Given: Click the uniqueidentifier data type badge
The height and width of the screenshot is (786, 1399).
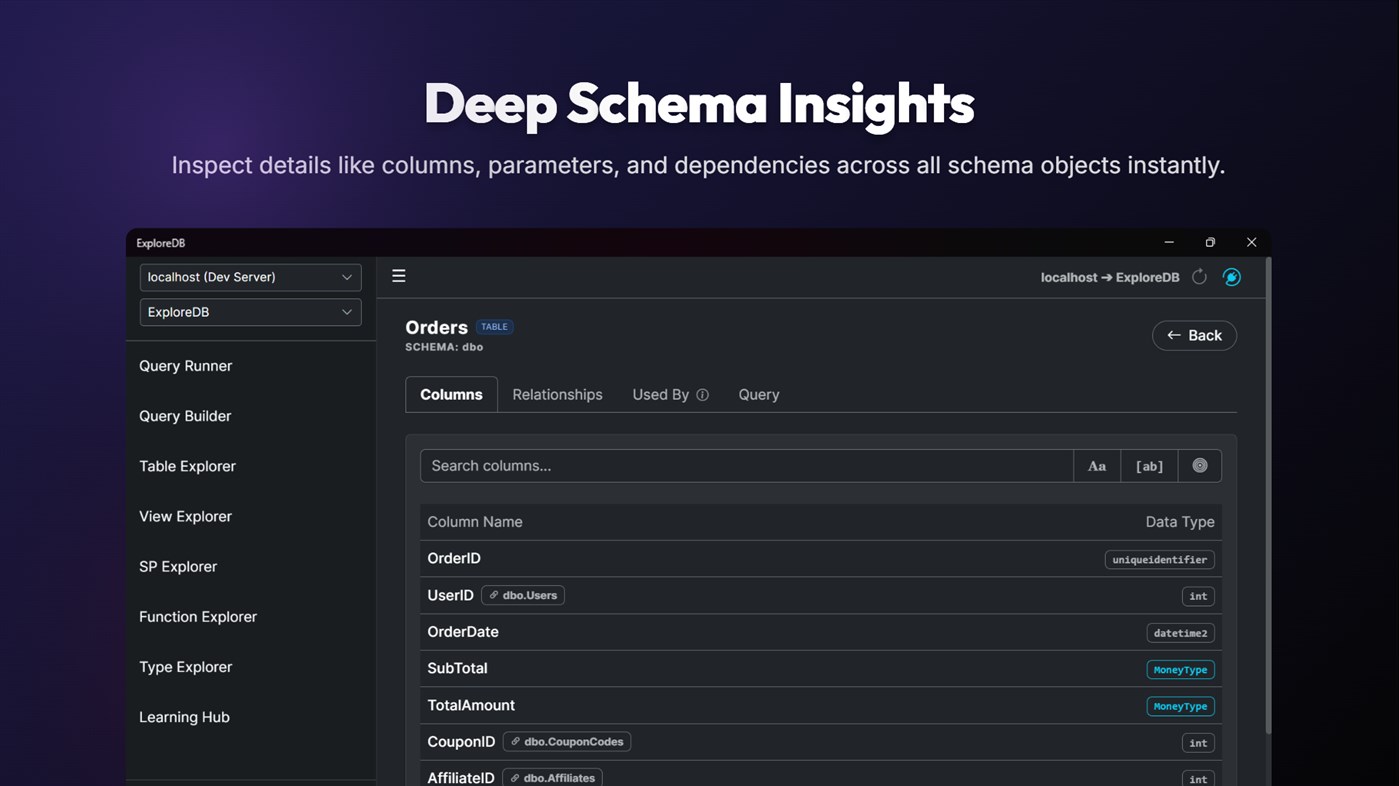Looking at the screenshot, I should (1160, 560).
